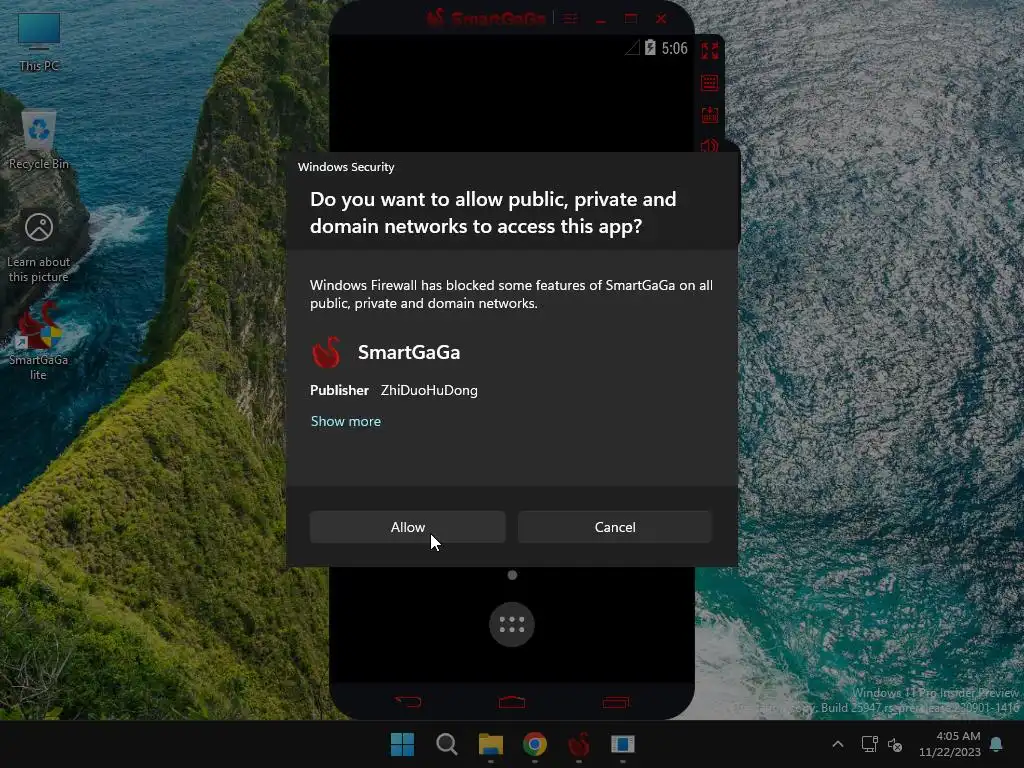Open the taskbar clock and date
The image size is (1024, 768).
click(950, 744)
